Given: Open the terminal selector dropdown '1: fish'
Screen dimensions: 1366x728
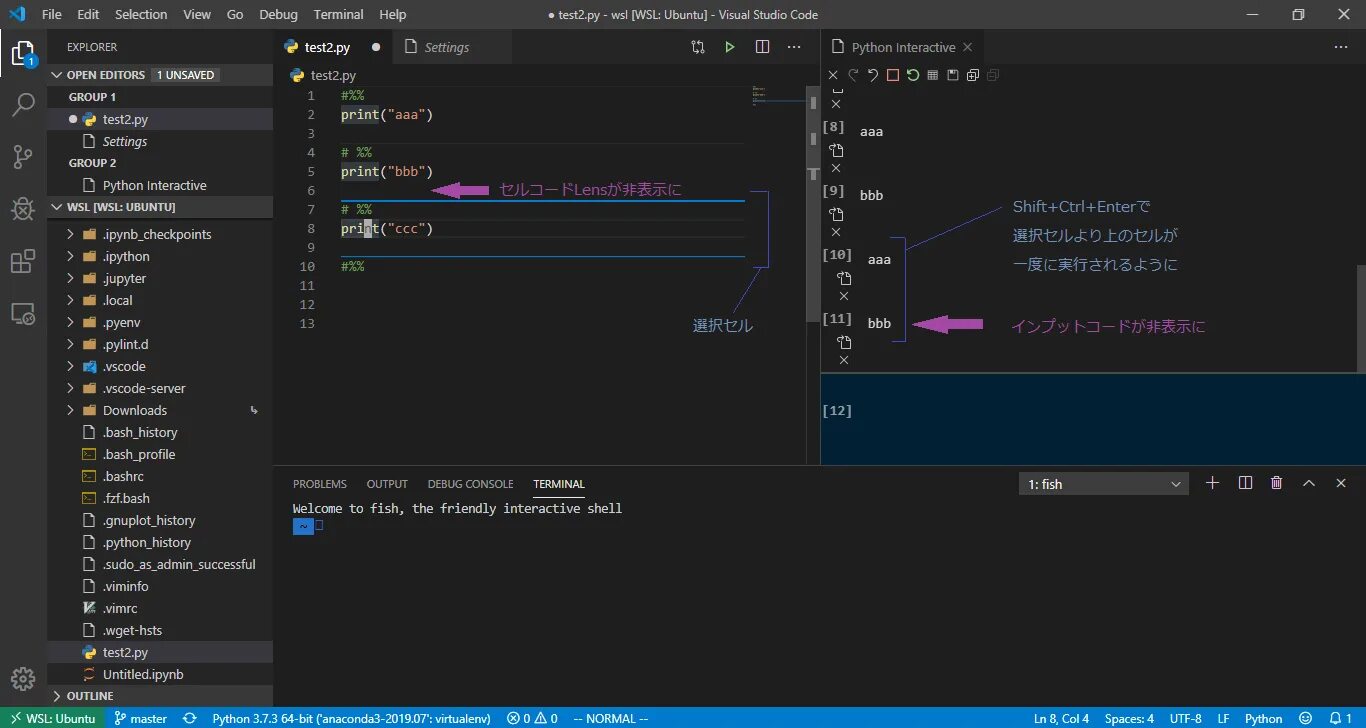Looking at the screenshot, I should [1104, 484].
